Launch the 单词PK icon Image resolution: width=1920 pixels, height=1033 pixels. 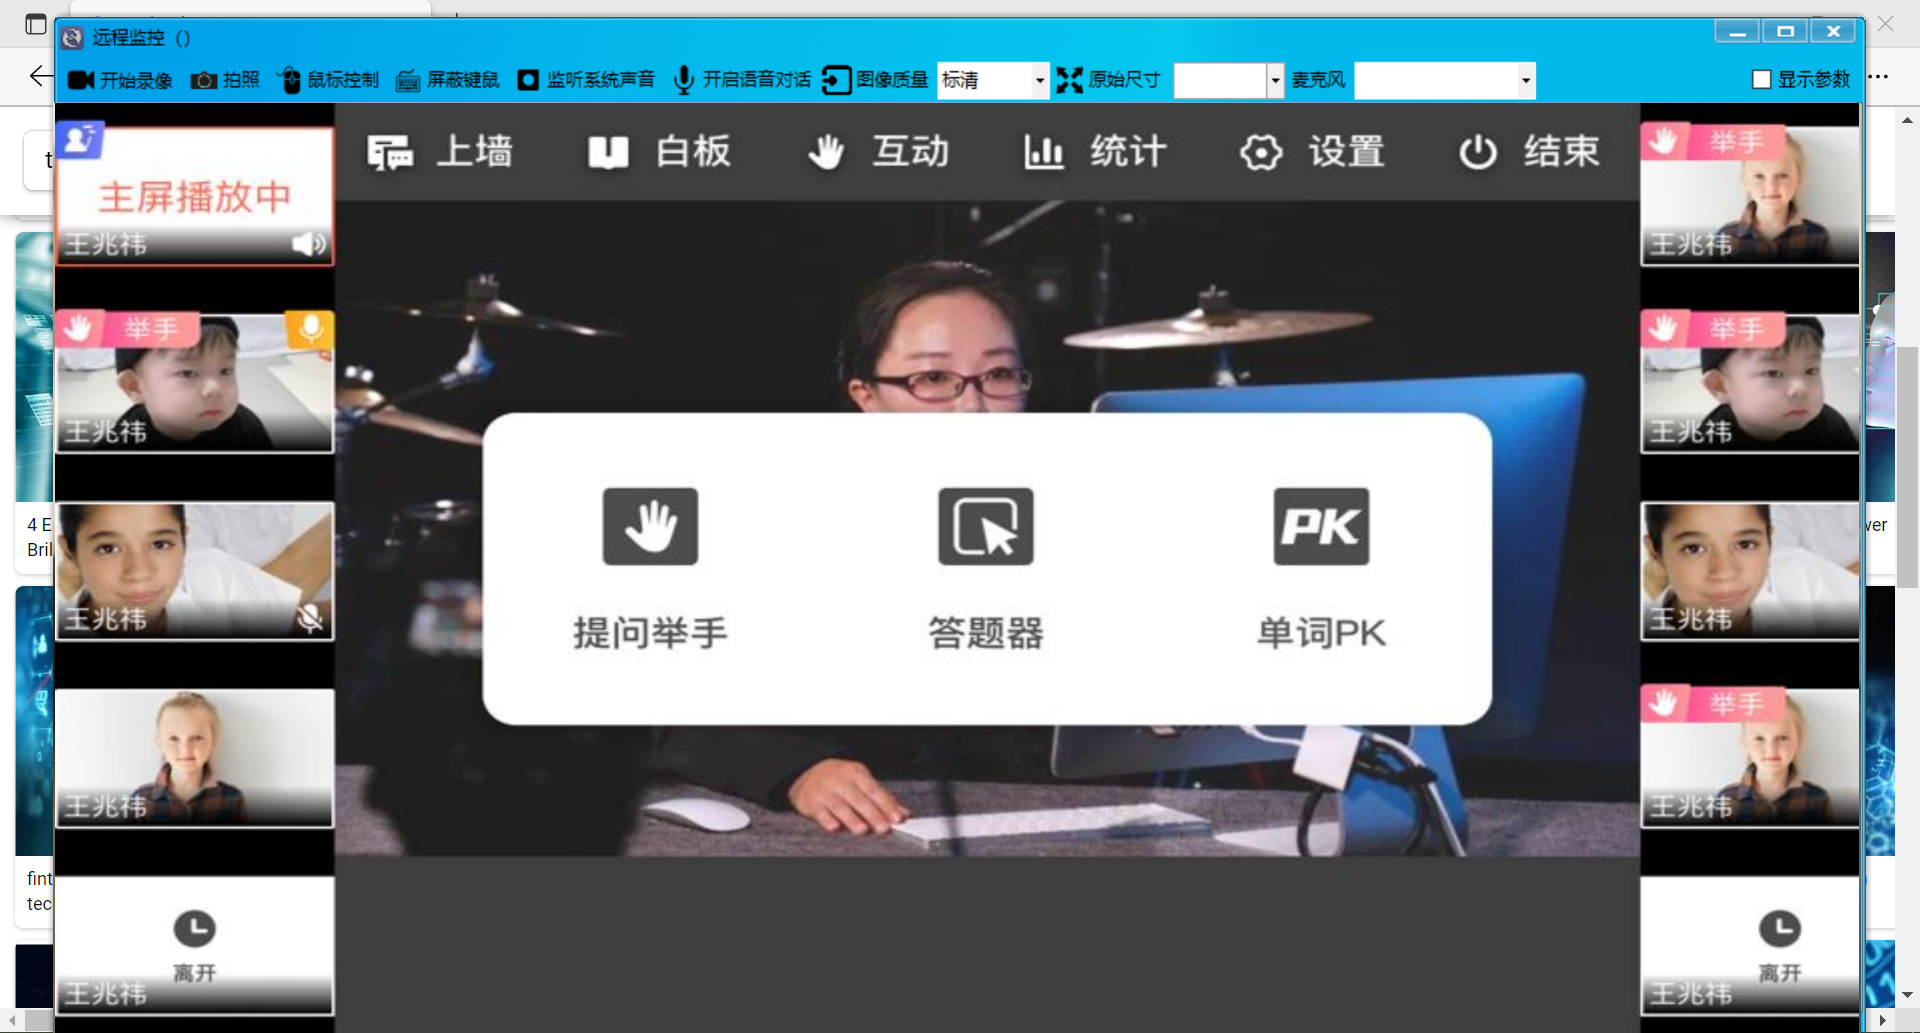coord(1320,527)
